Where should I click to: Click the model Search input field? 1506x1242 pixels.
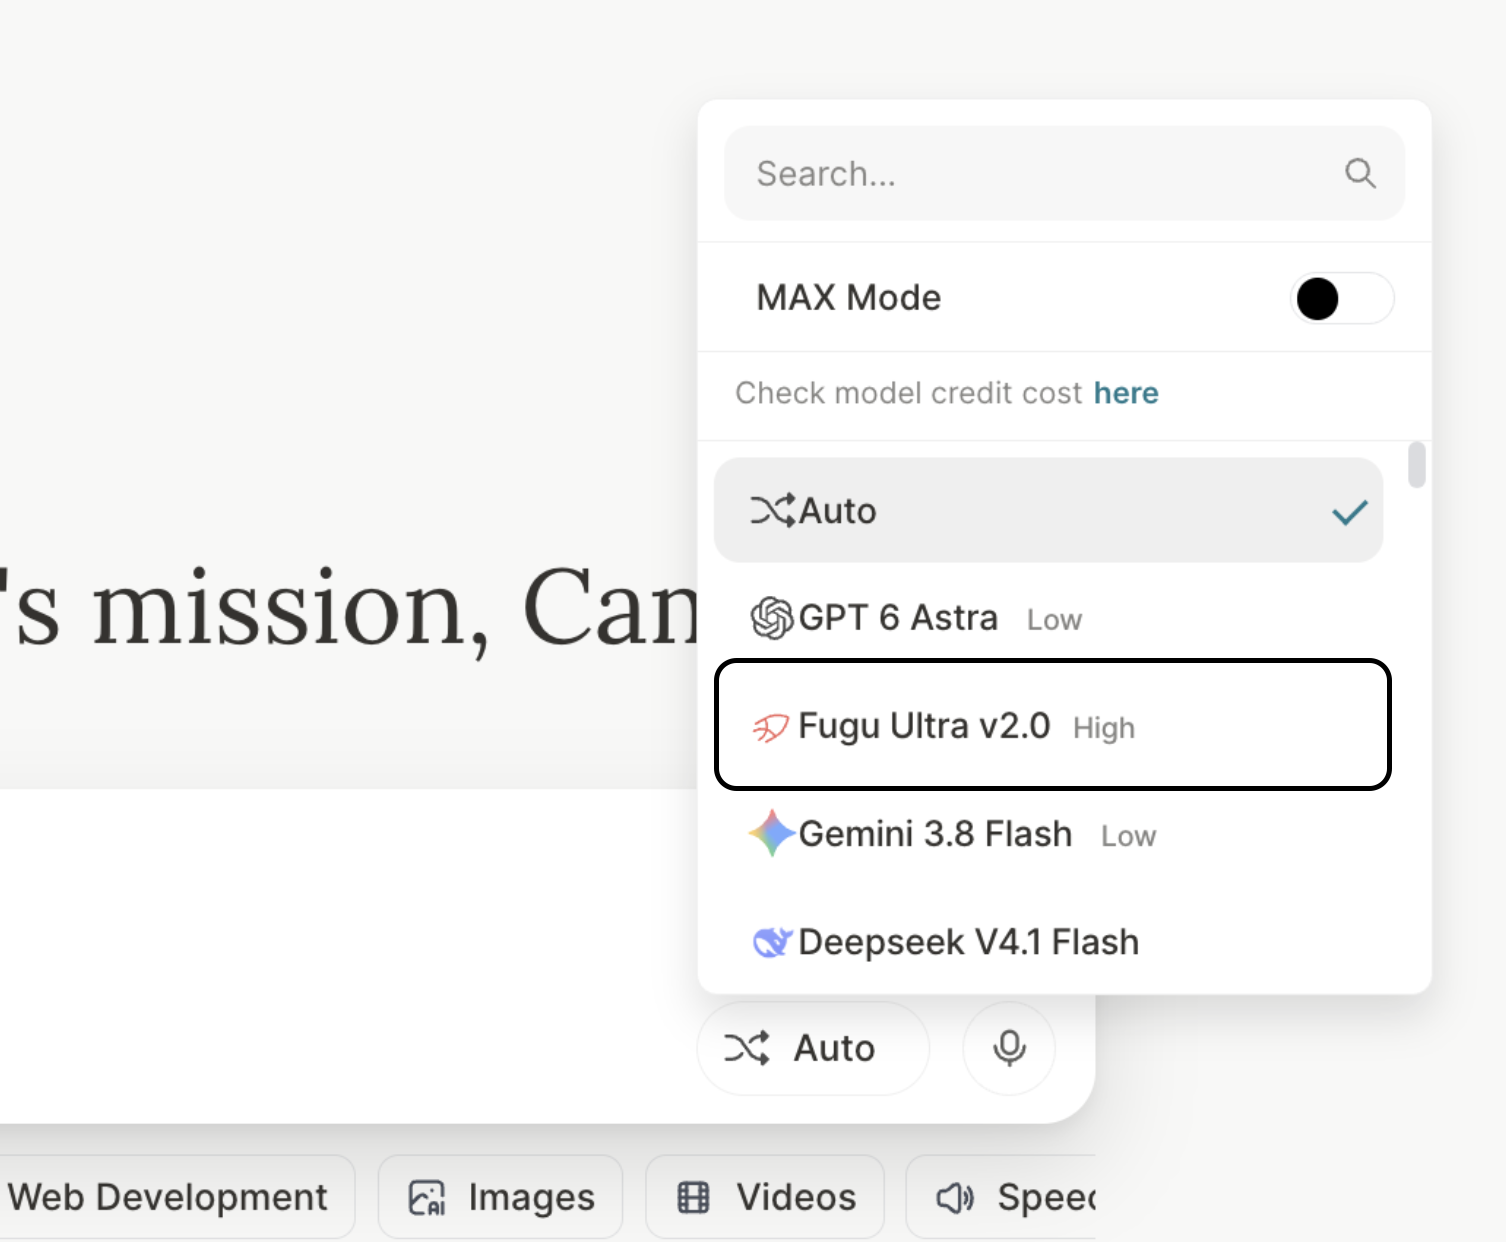point(1064,173)
